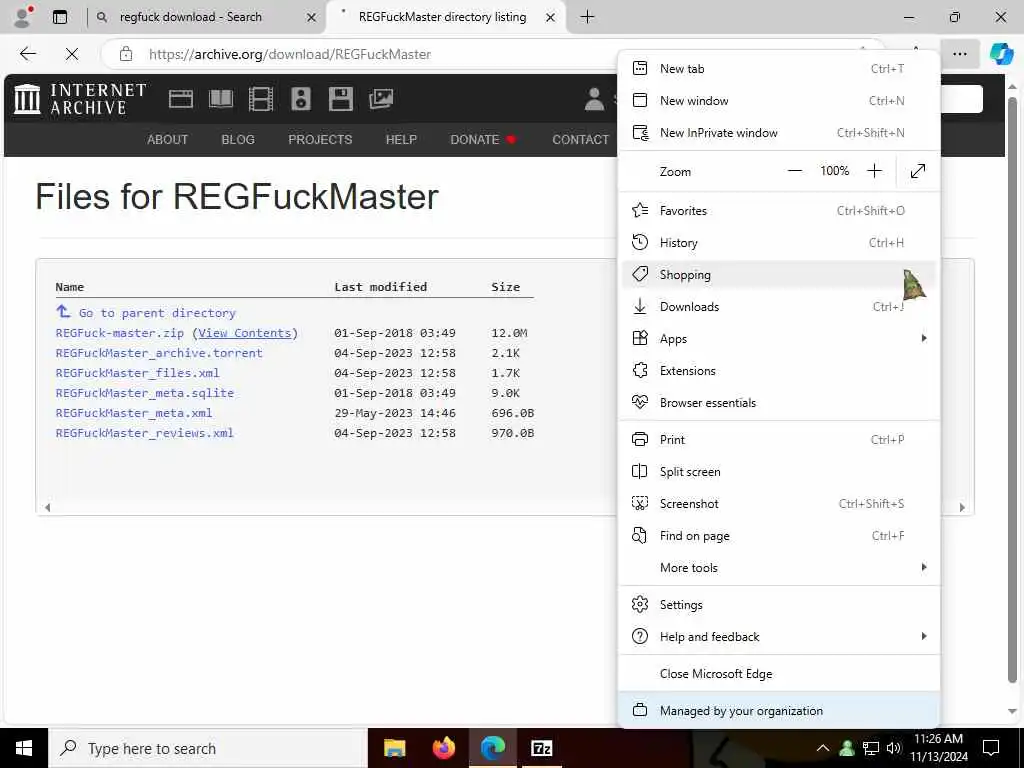This screenshot has height=768, width=1024.
Task: Open Shopping from the menu
Action: [x=778, y=274]
